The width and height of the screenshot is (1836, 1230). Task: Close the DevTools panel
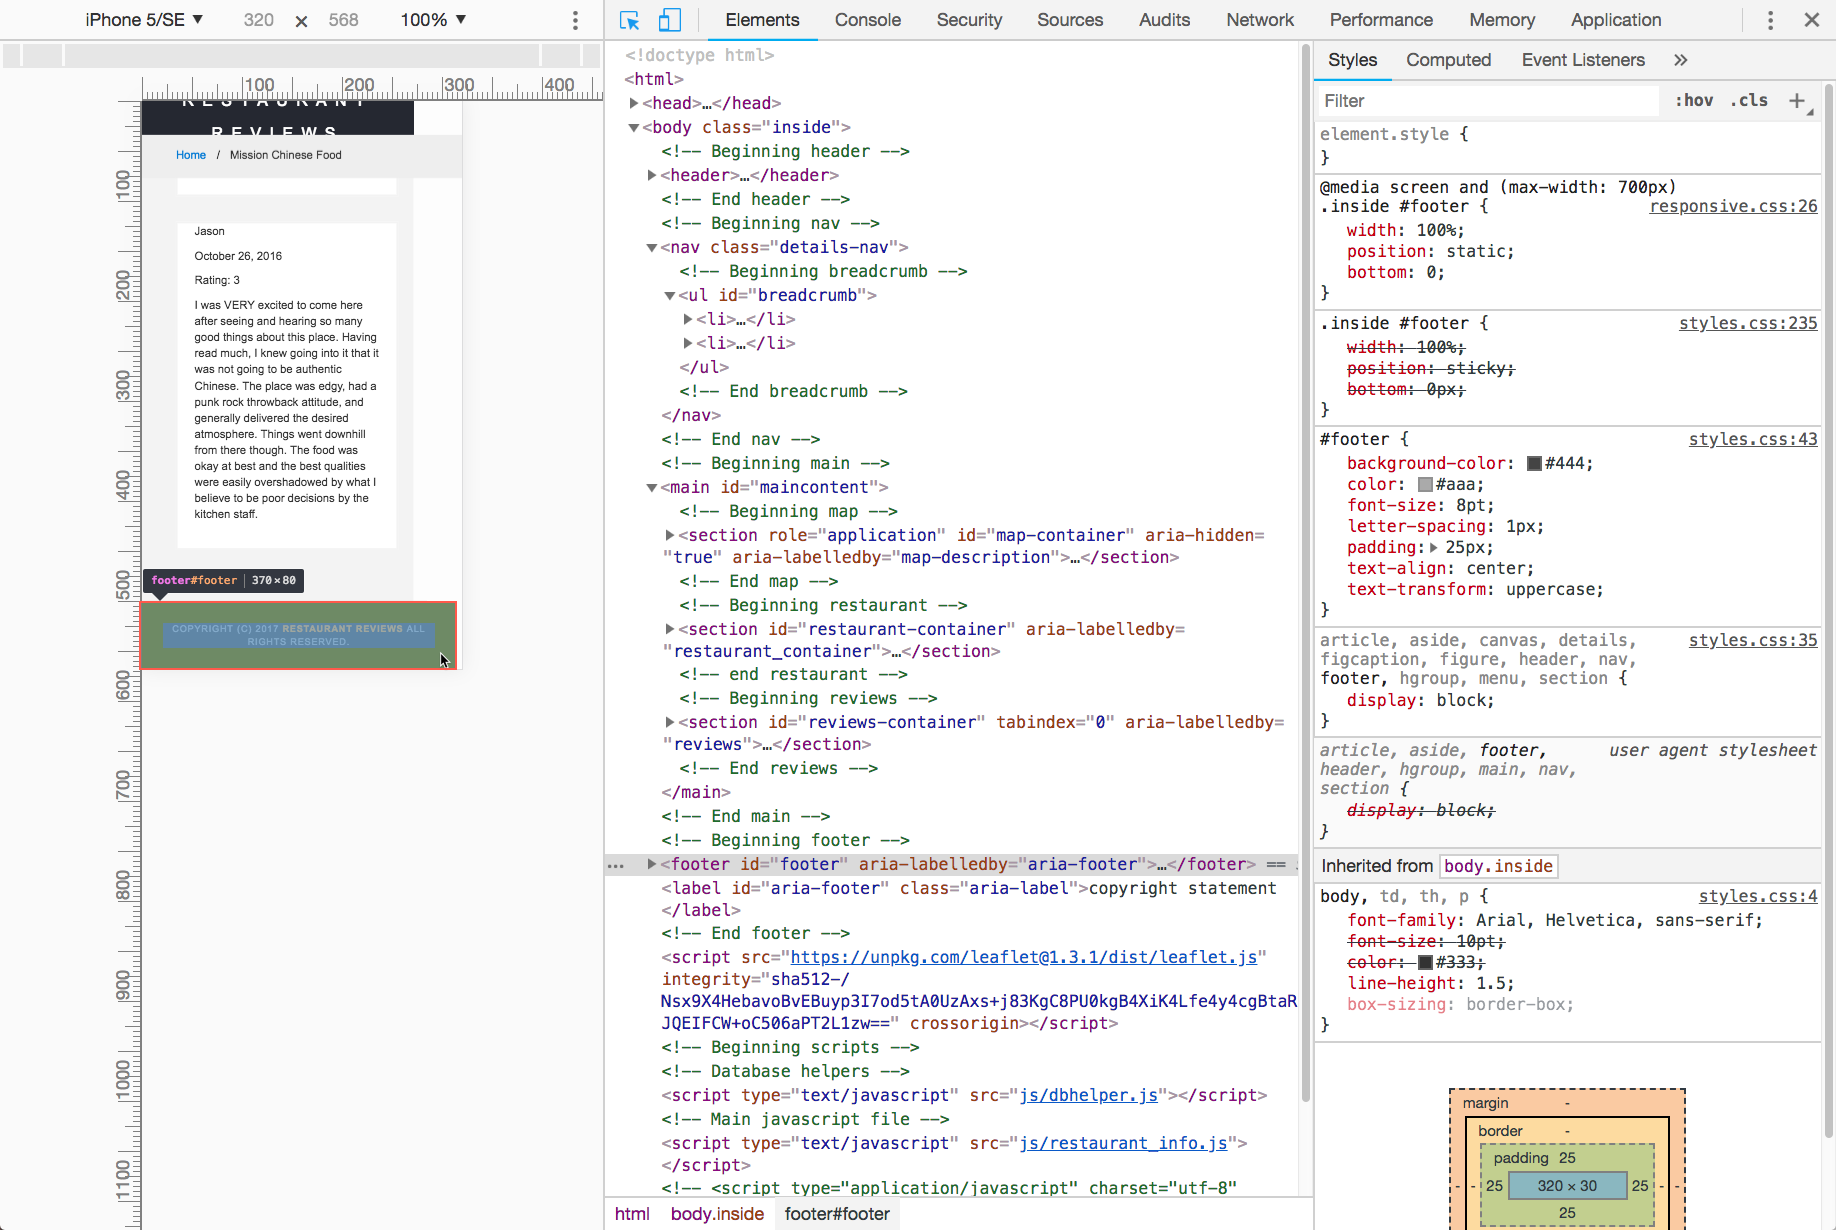coord(1811,20)
